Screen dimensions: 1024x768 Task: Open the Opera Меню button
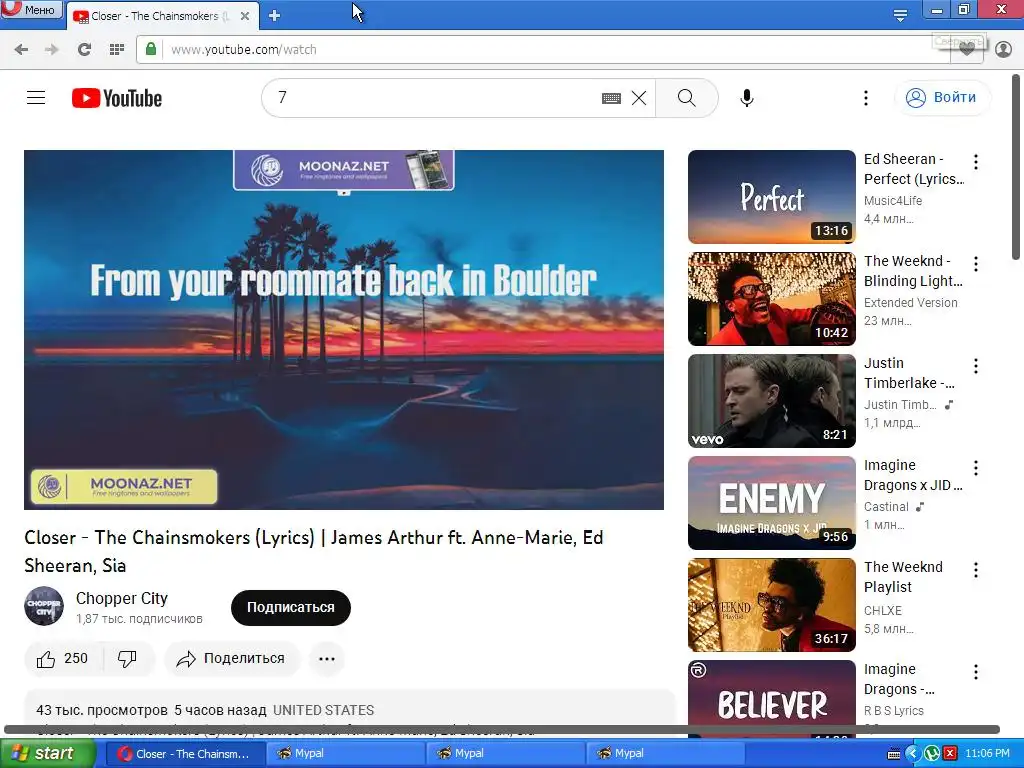[31, 9]
